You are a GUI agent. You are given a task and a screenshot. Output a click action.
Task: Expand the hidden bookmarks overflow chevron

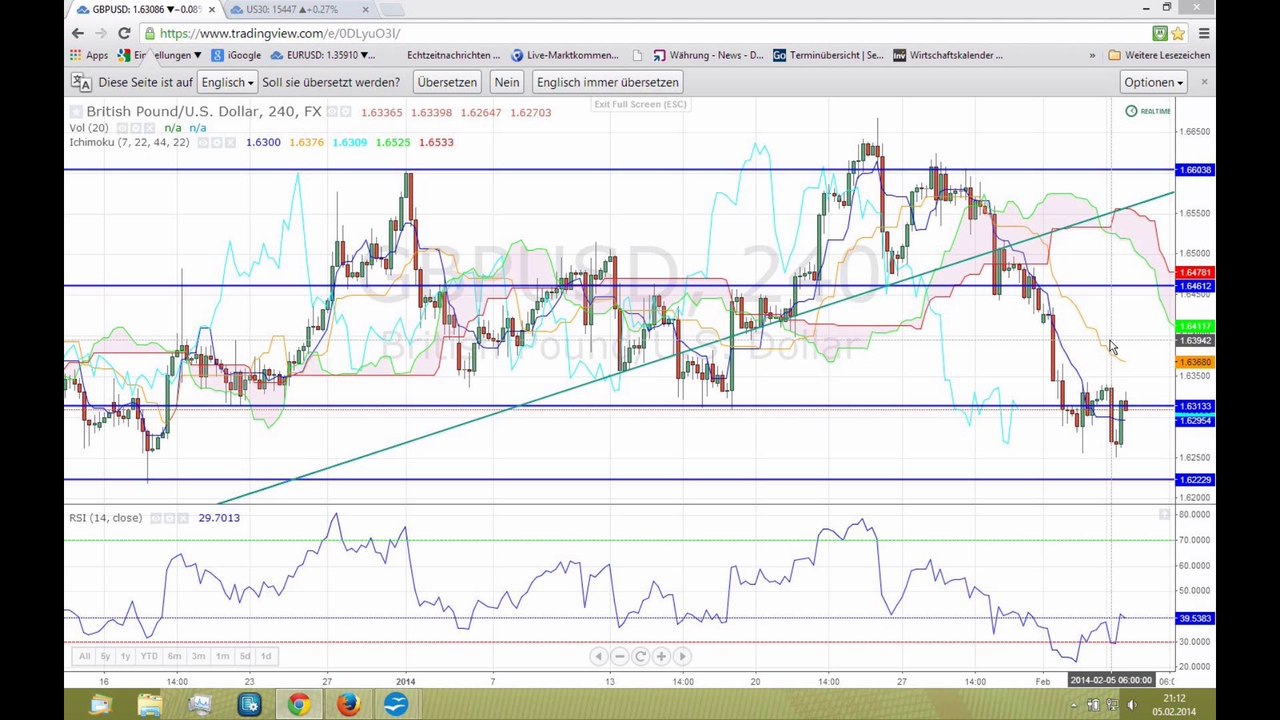point(1092,55)
